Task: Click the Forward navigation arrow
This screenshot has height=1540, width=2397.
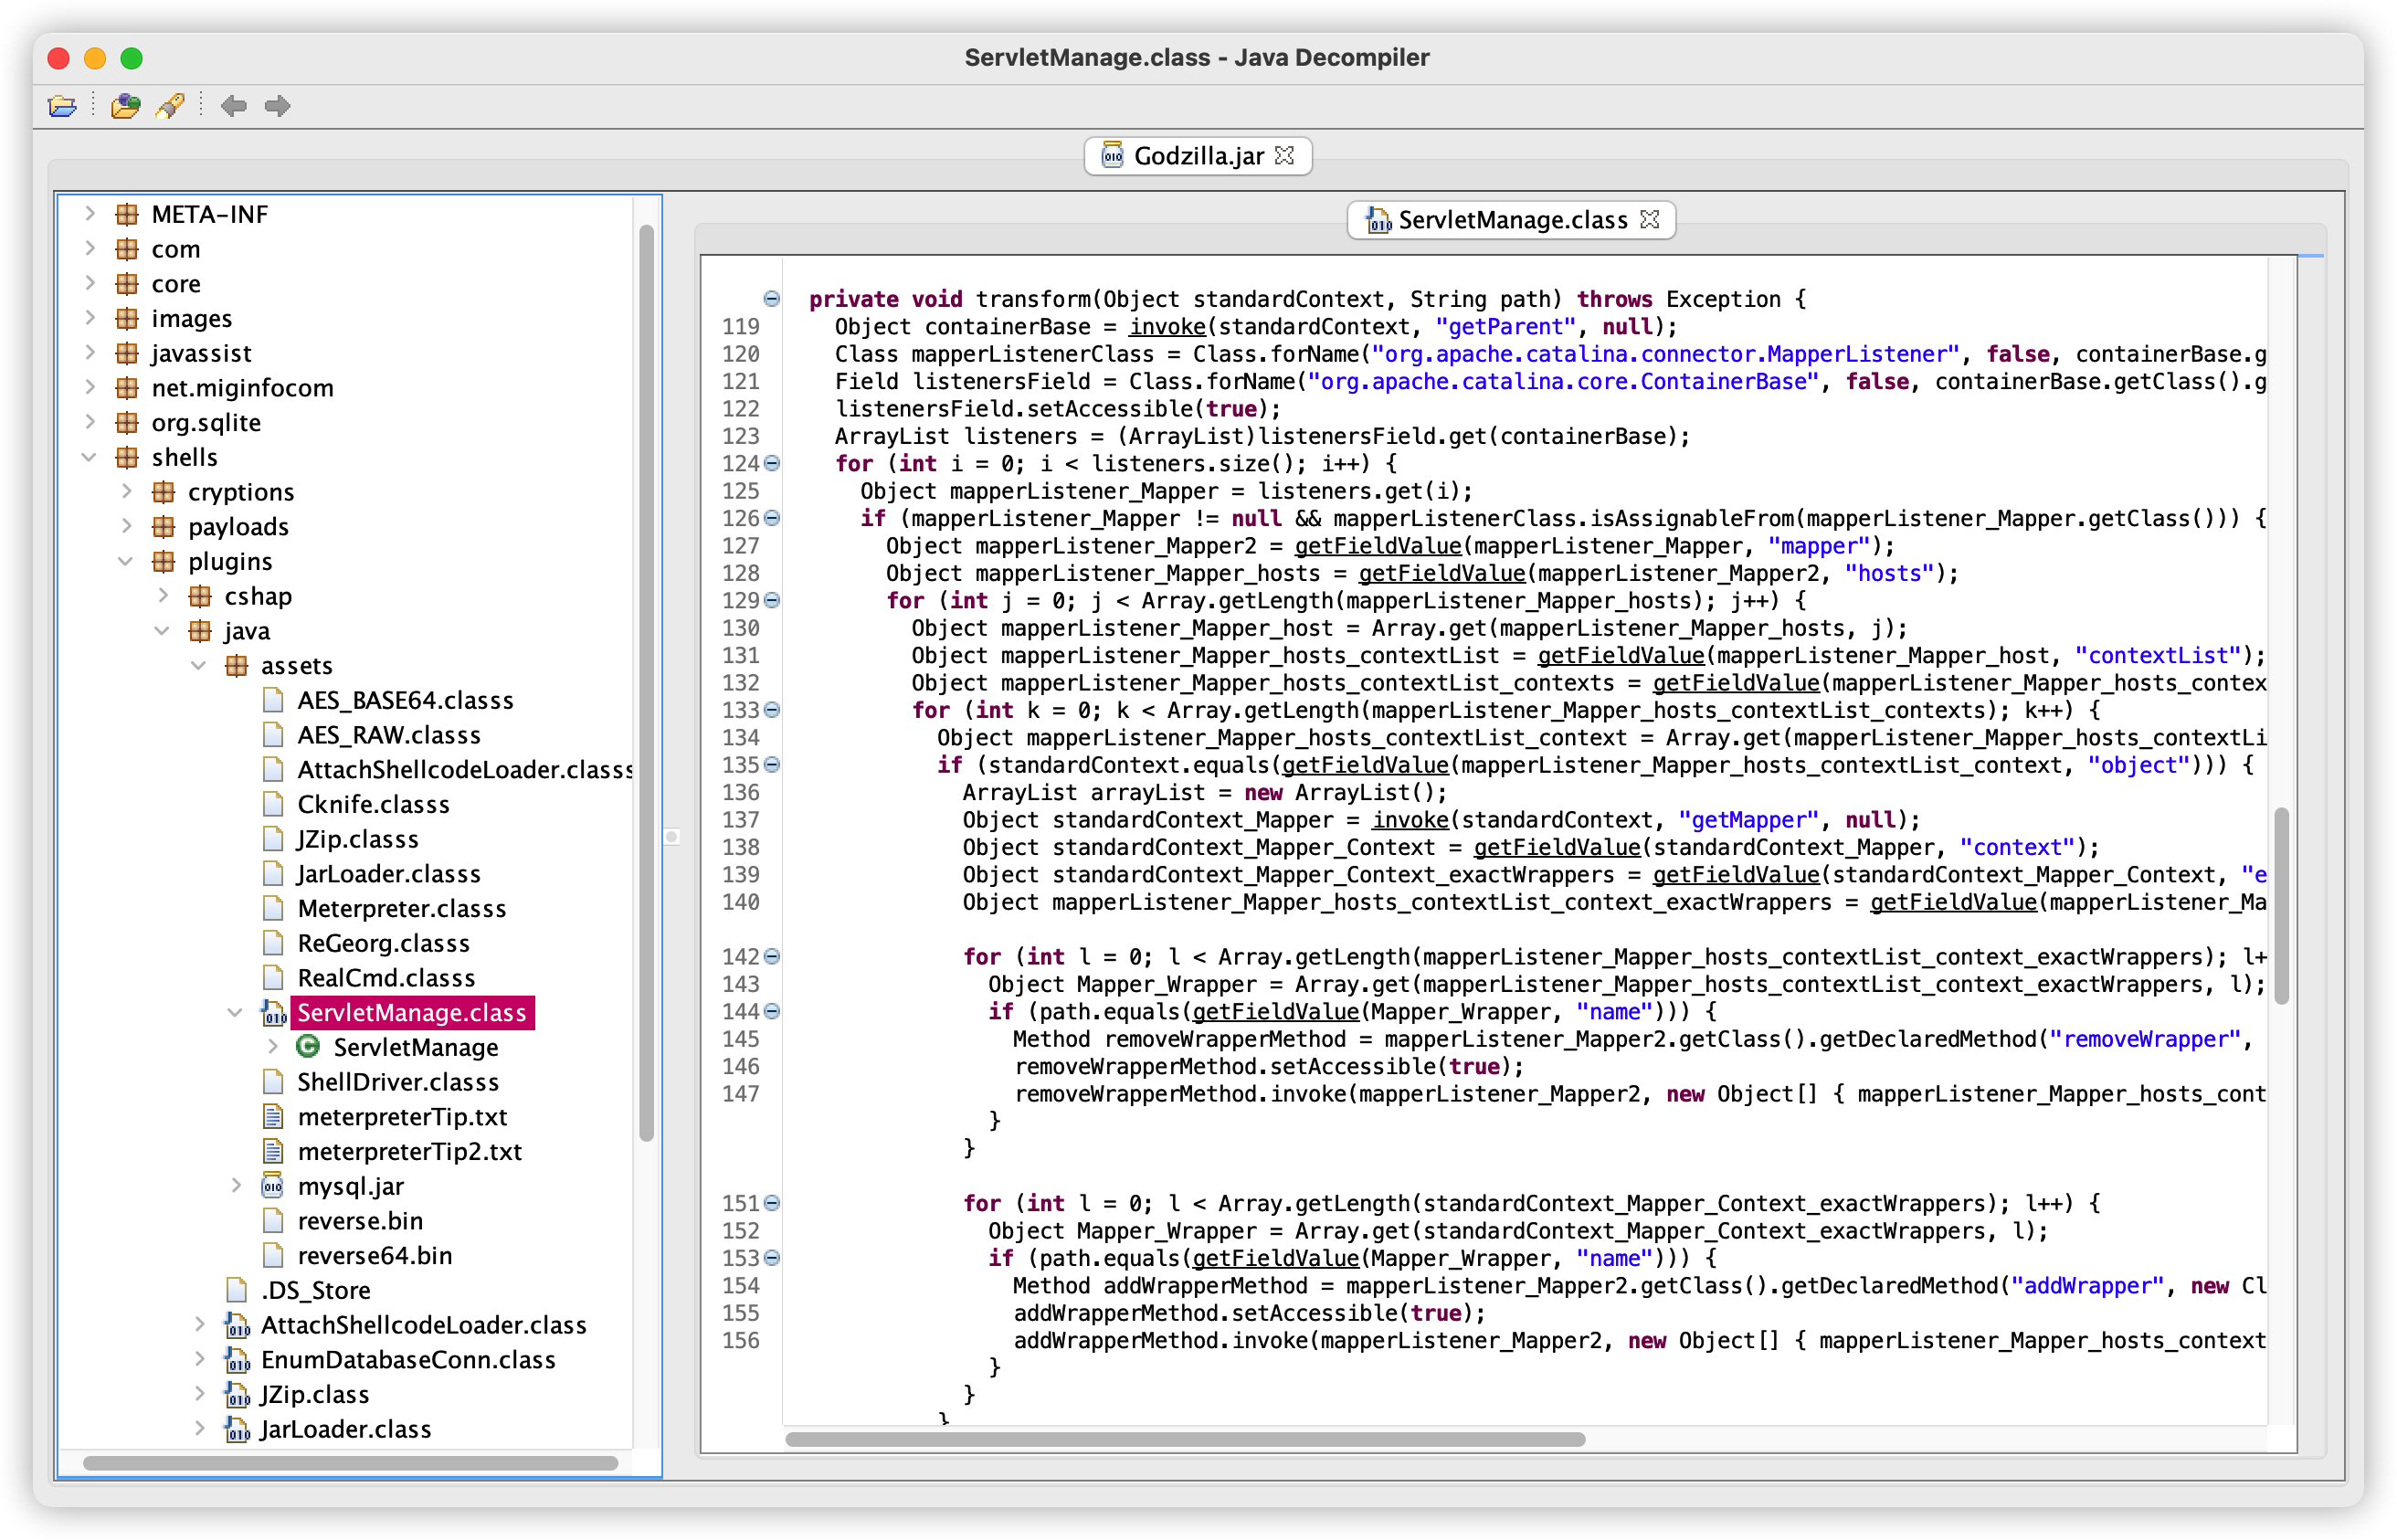Action: [x=277, y=106]
